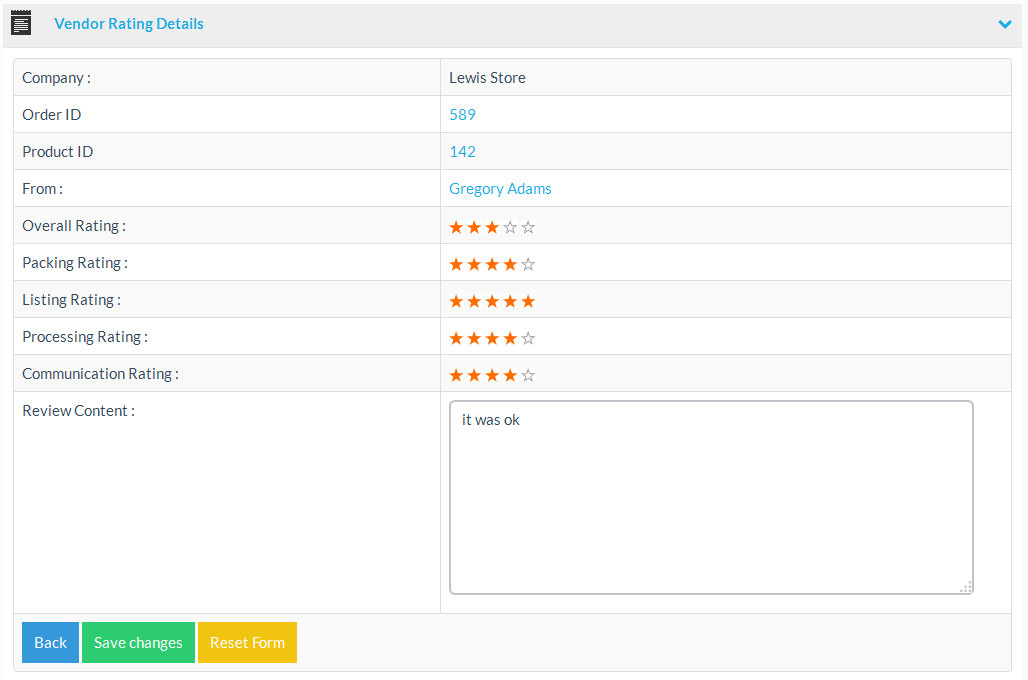
Task: Open order ID 589 link
Action: coord(462,115)
